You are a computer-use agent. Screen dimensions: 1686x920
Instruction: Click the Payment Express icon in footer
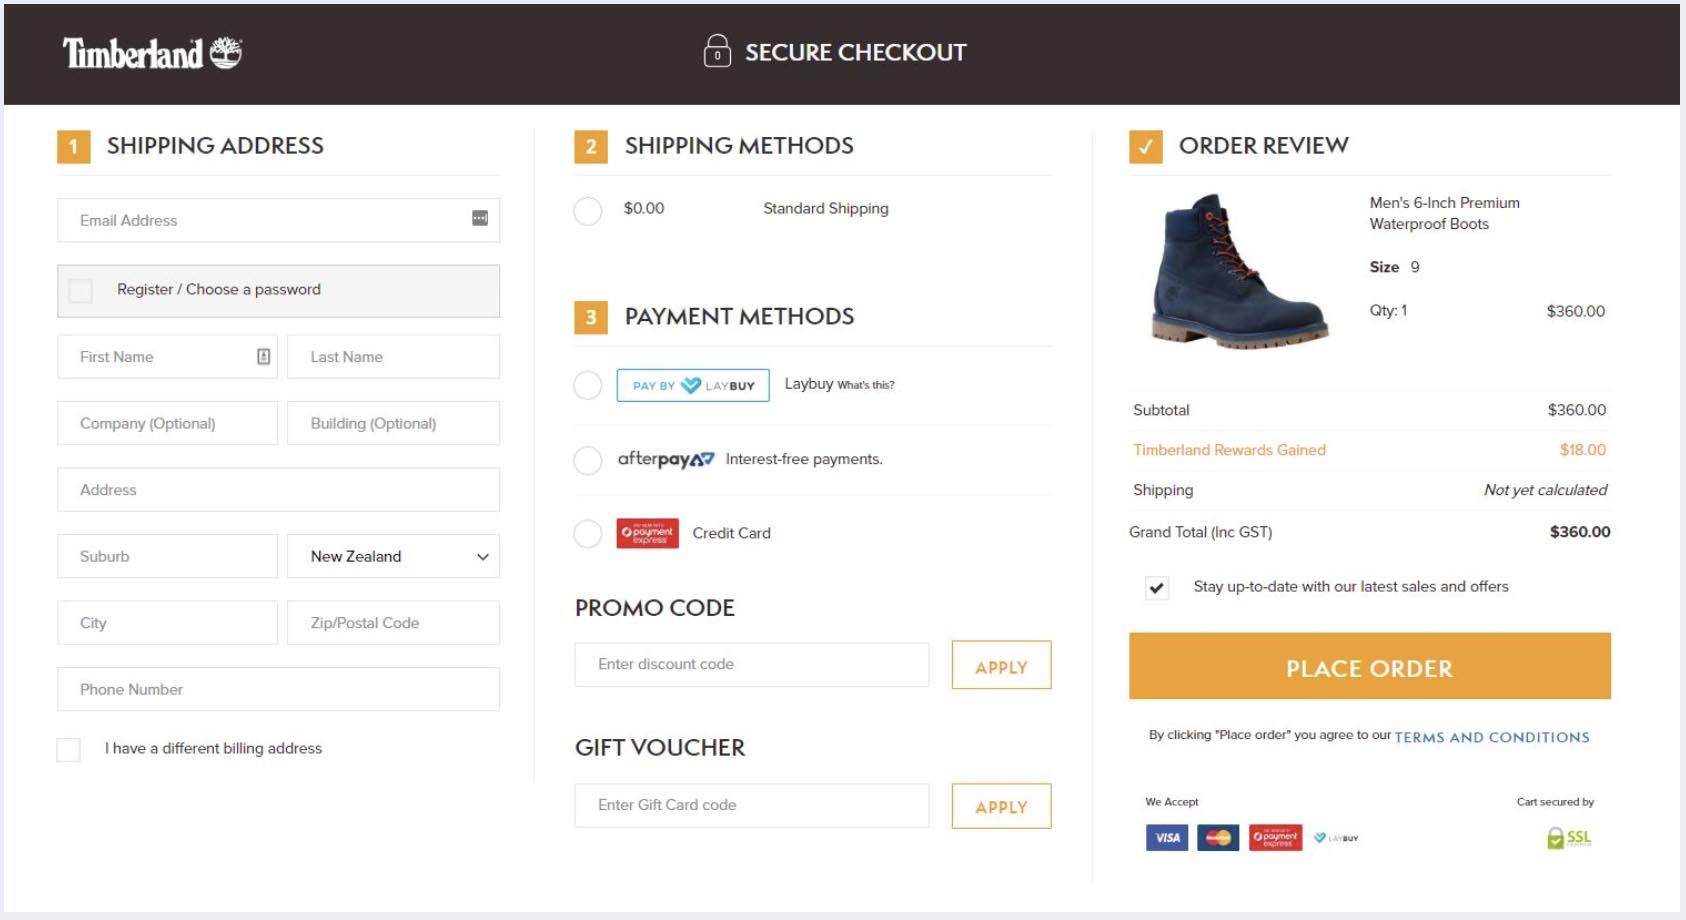pos(1274,837)
